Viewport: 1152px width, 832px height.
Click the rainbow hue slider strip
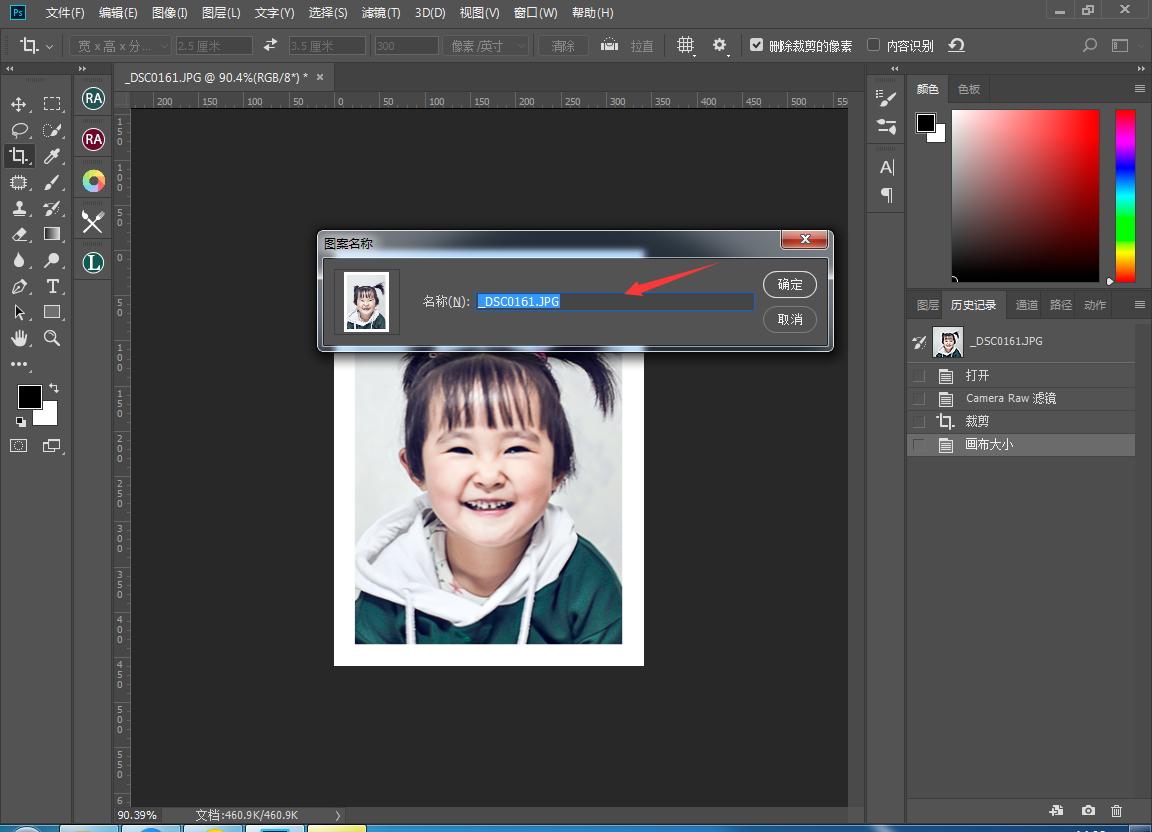tap(1125, 195)
